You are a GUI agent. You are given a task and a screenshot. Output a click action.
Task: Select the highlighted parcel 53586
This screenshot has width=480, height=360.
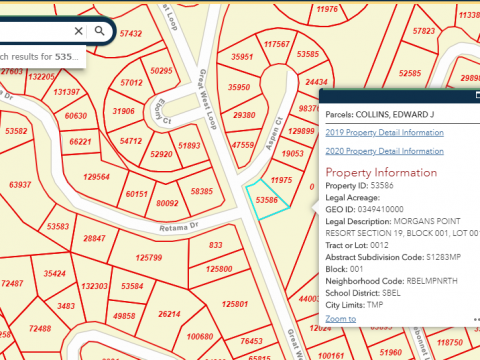click(267, 200)
